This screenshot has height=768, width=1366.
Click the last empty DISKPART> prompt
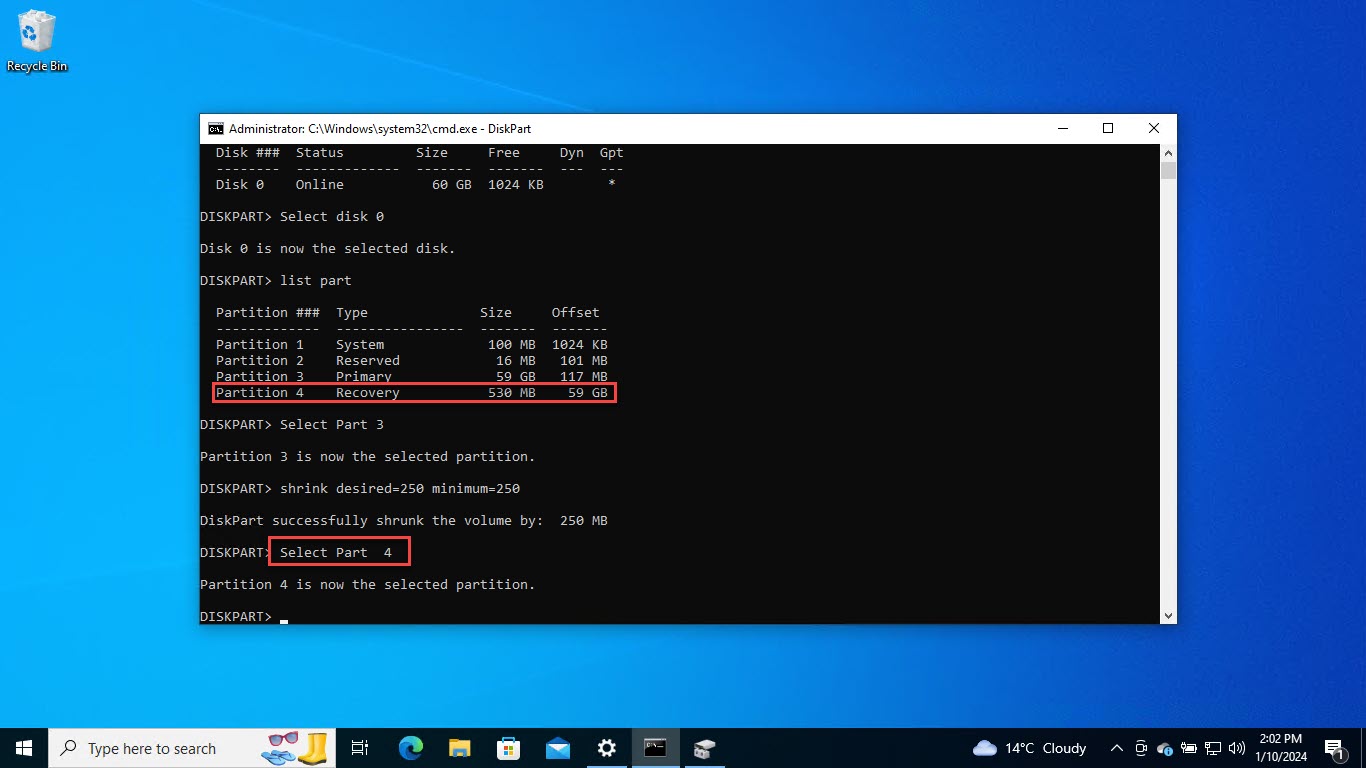(236, 617)
